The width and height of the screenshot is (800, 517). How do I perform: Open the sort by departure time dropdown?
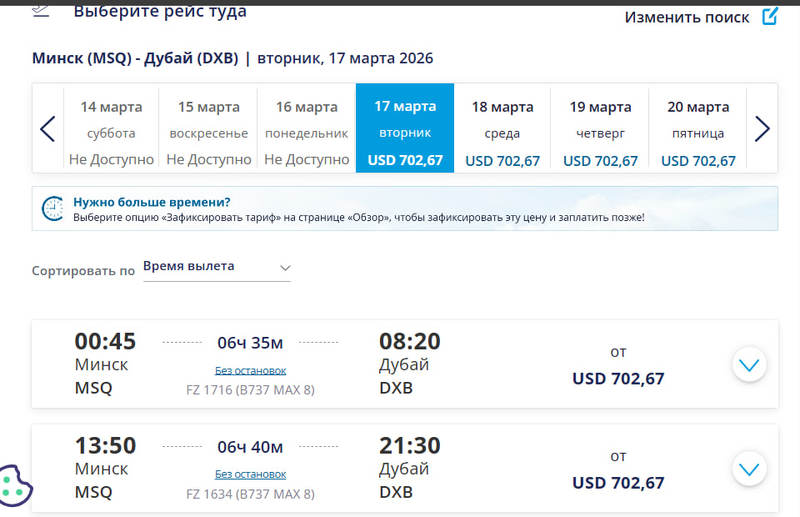[217, 267]
